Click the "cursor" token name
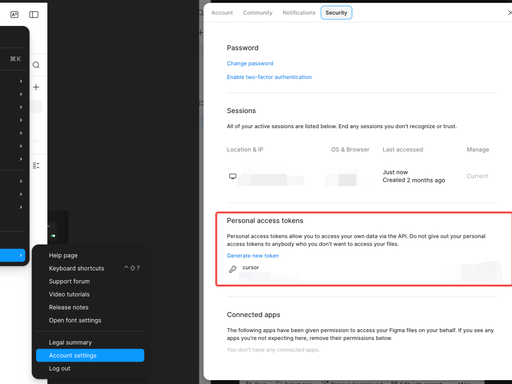Image resolution: width=512 pixels, height=384 pixels. 251,267
